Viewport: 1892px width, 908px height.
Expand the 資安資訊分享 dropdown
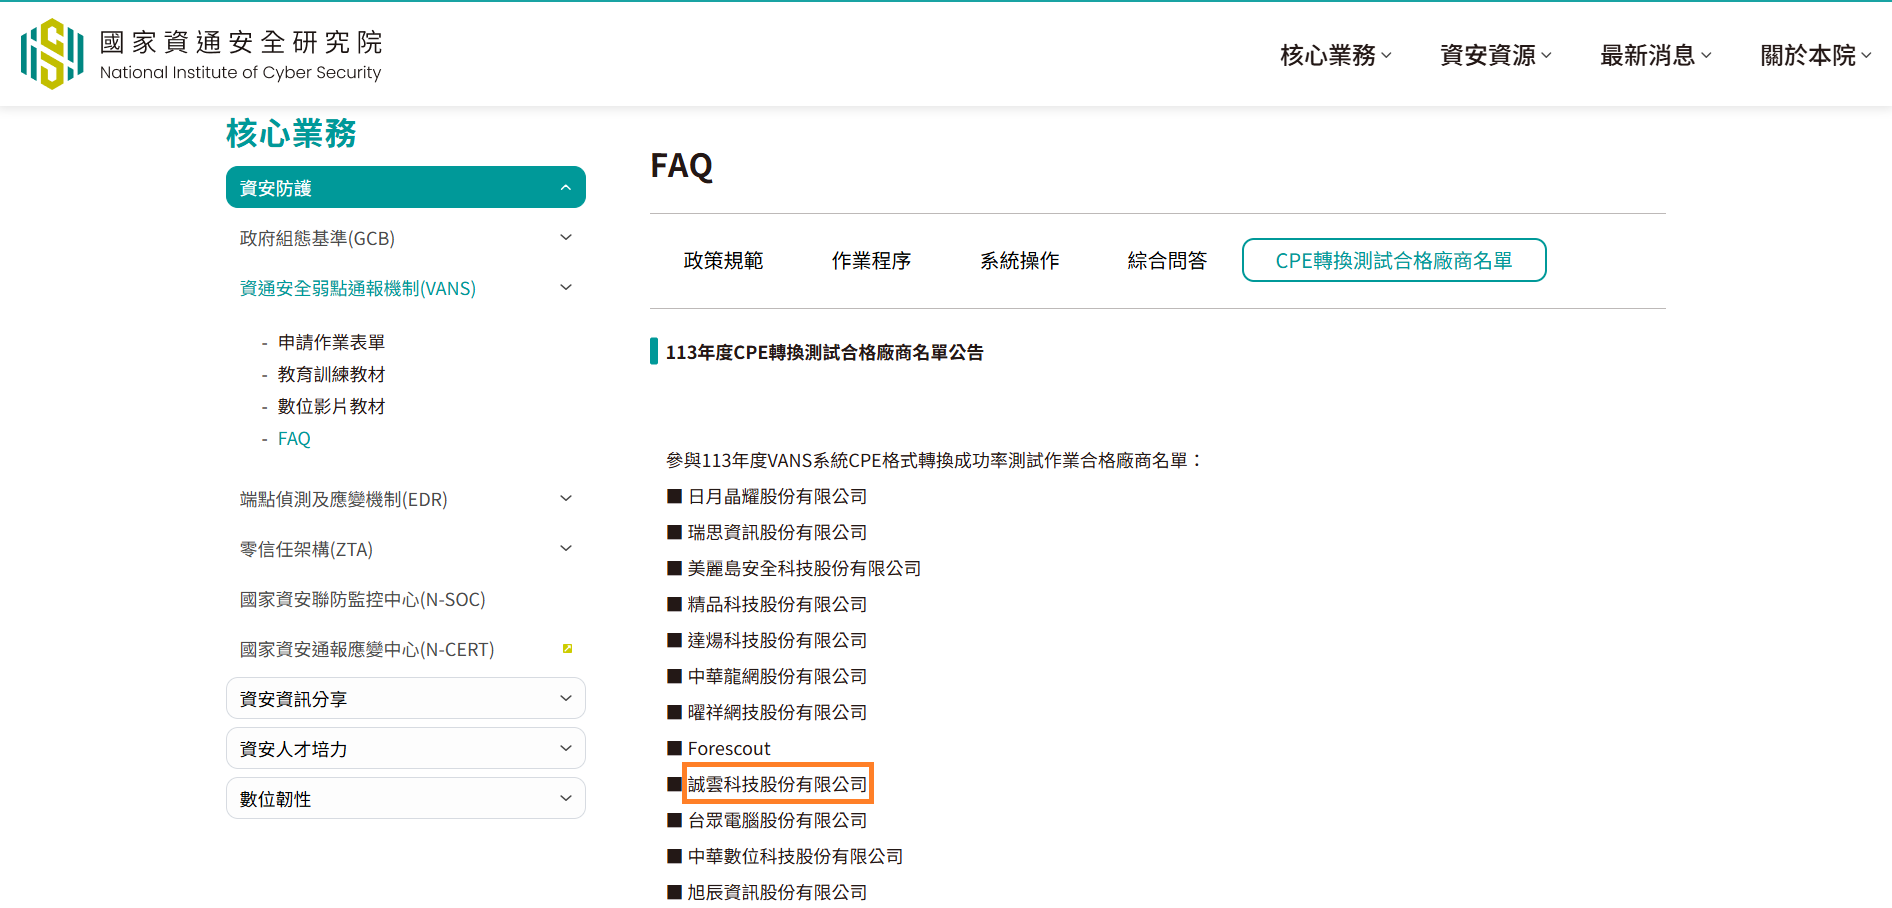click(406, 698)
